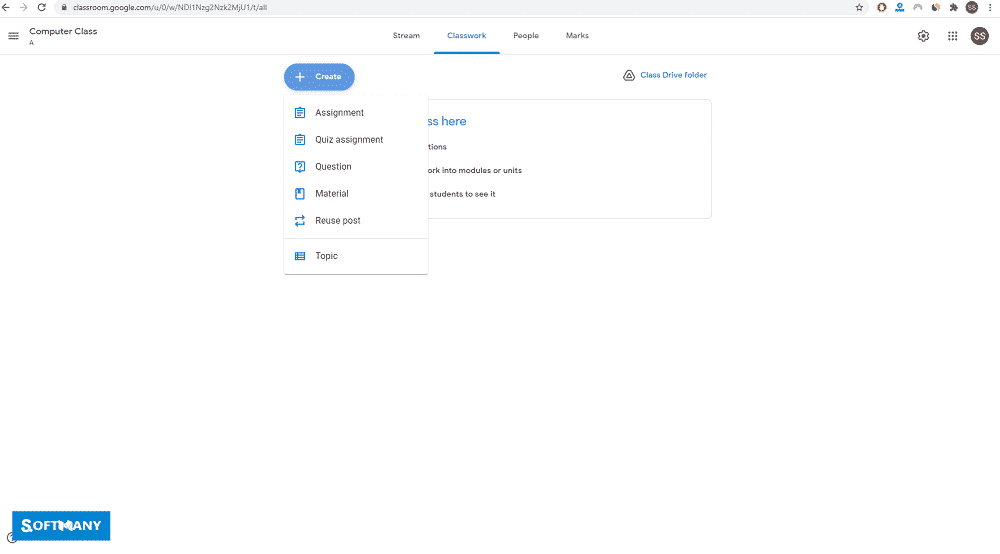This screenshot has width=1000, height=554.
Task: Open the browser extensions puzzle icon
Action: (x=953, y=7)
